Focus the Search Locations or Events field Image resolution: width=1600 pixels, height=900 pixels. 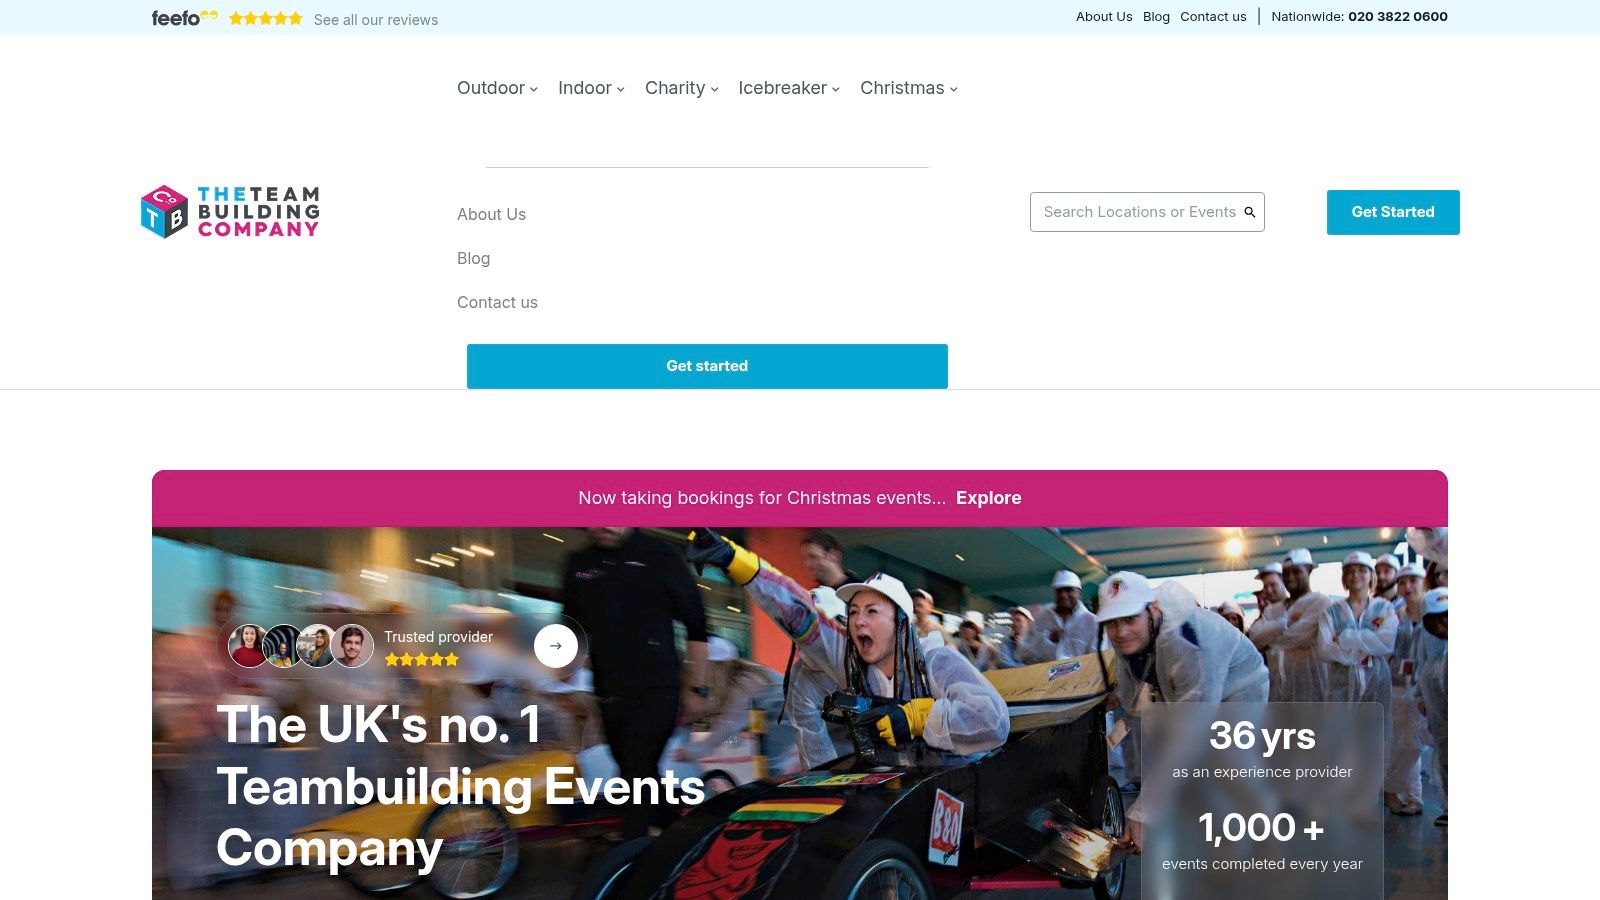click(1147, 212)
